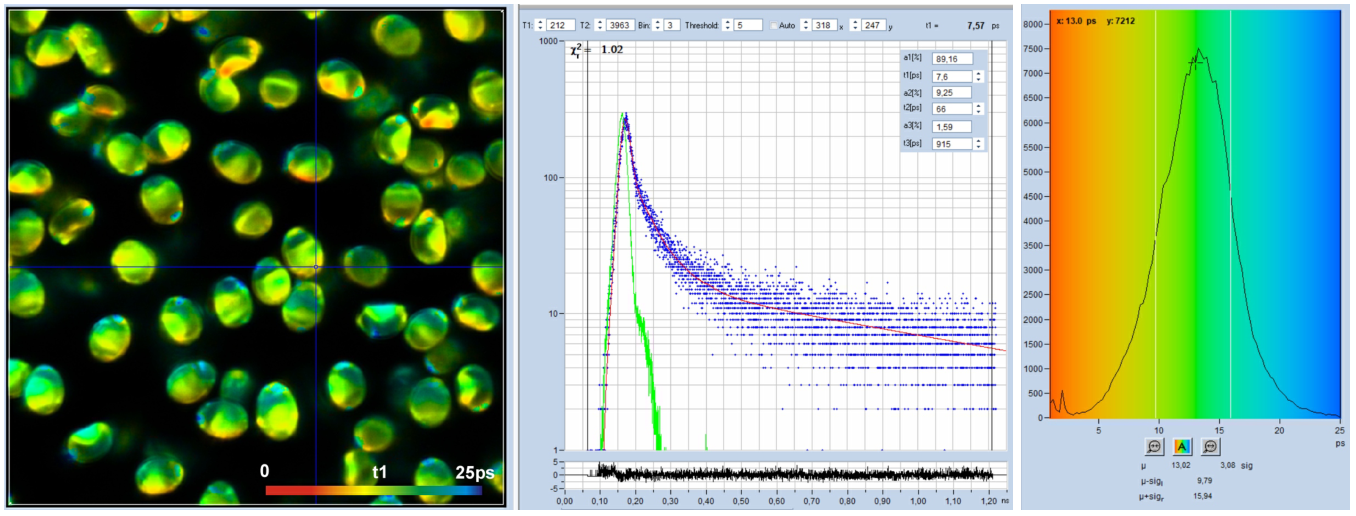
Task: Click the Bin spinner arrows
Action: pos(657,25)
